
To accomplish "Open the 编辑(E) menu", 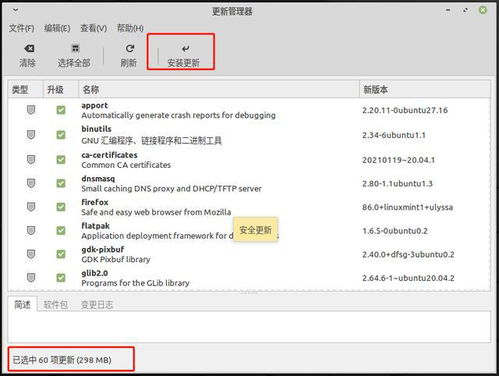I will [x=57, y=28].
